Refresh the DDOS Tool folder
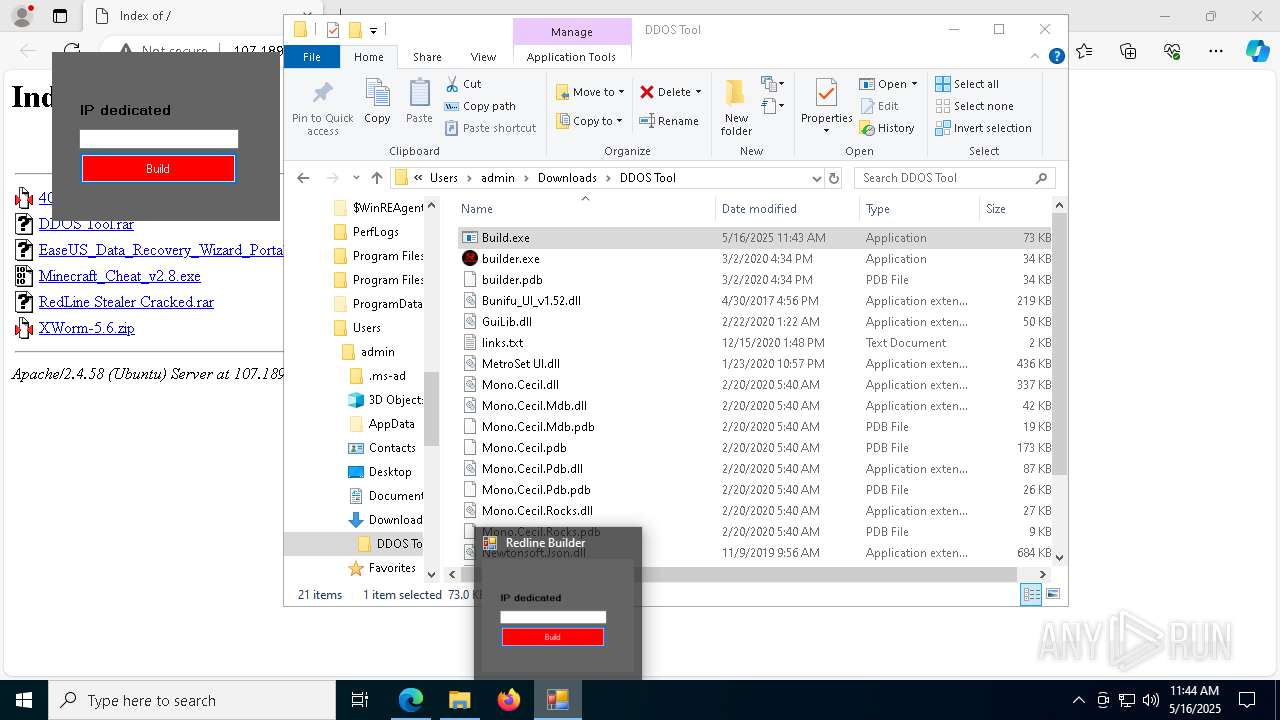 click(x=834, y=178)
